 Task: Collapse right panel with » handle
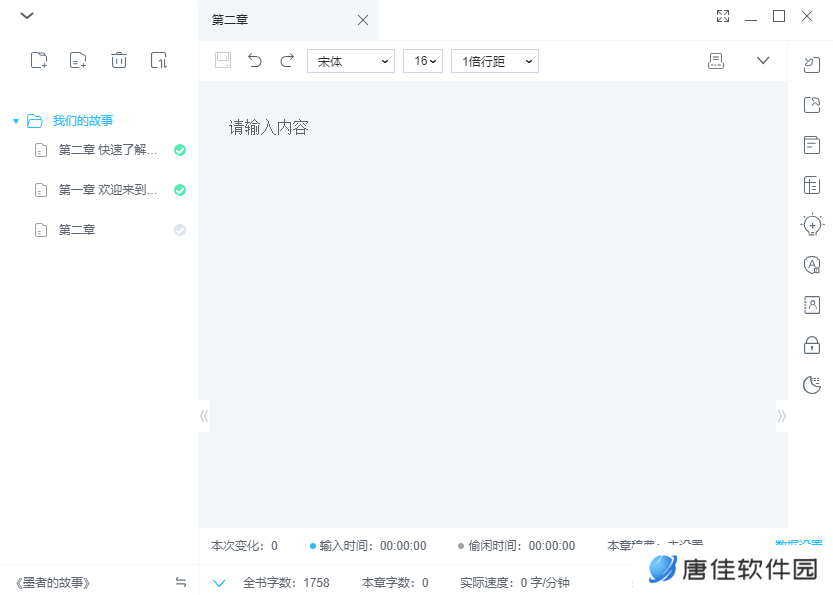[x=781, y=416]
